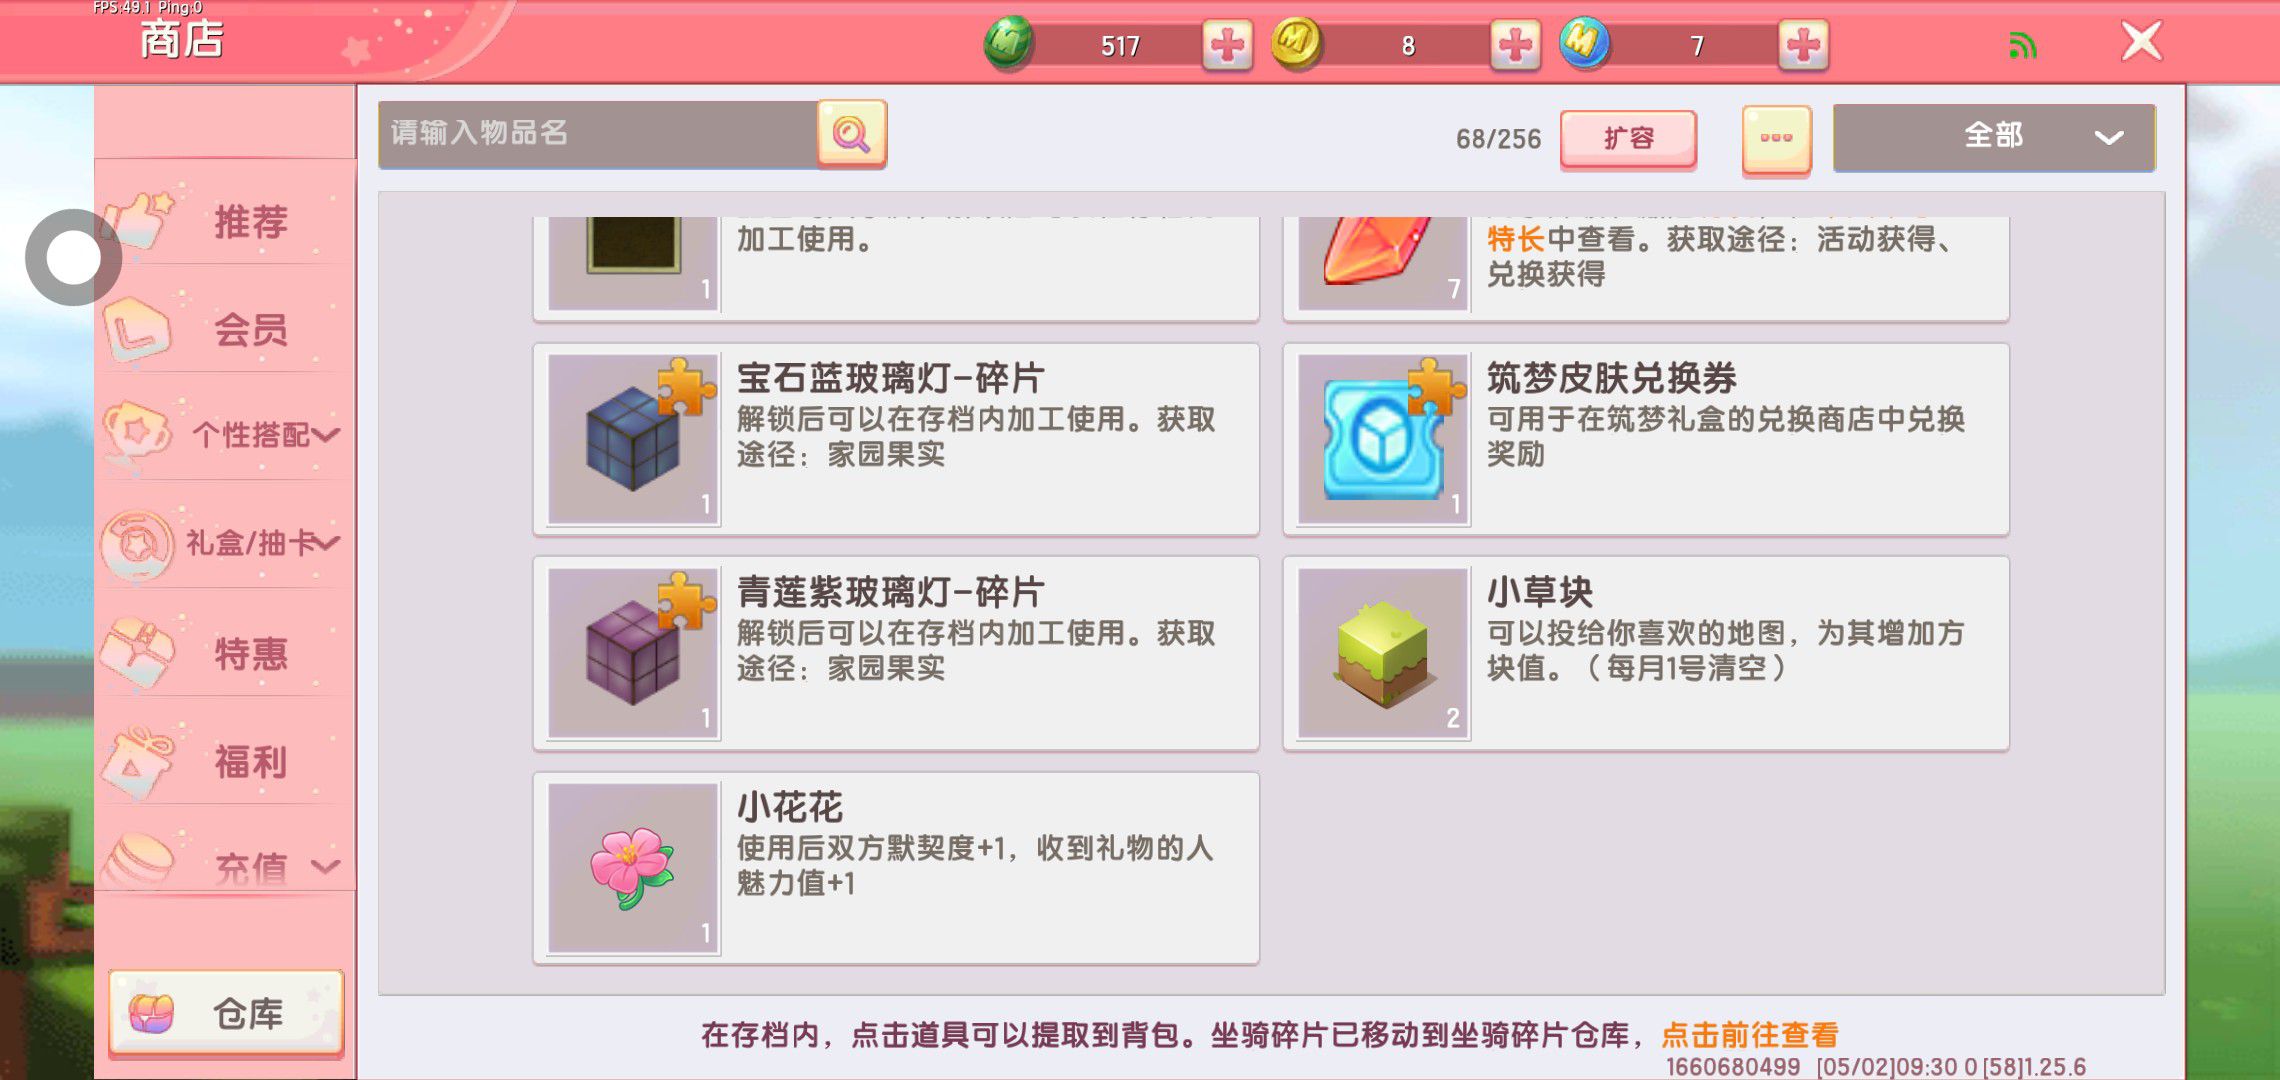Tap the floating circular record button
This screenshot has width=2280, height=1080.
click(x=73, y=257)
